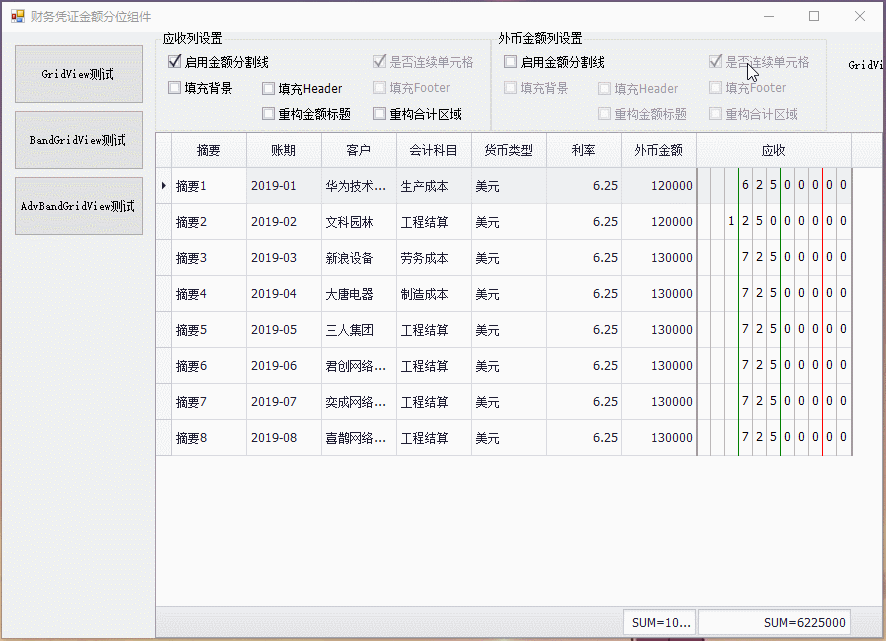Click the date cell 2019-01
Screen dimensions: 886x641
click(x=284, y=185)
